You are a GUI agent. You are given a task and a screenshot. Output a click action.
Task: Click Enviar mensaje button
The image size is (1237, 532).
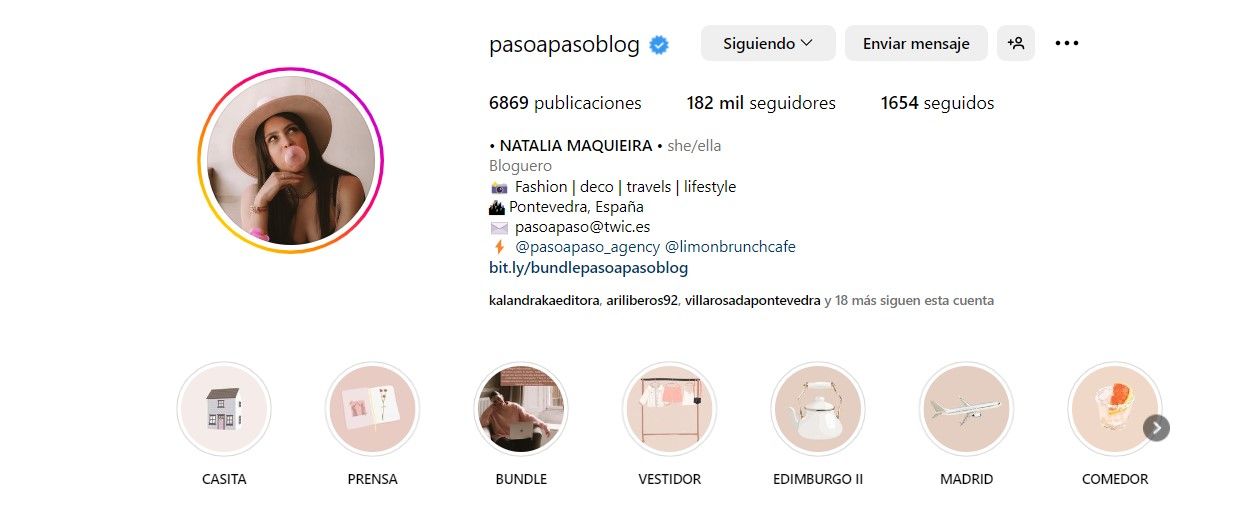916,43
